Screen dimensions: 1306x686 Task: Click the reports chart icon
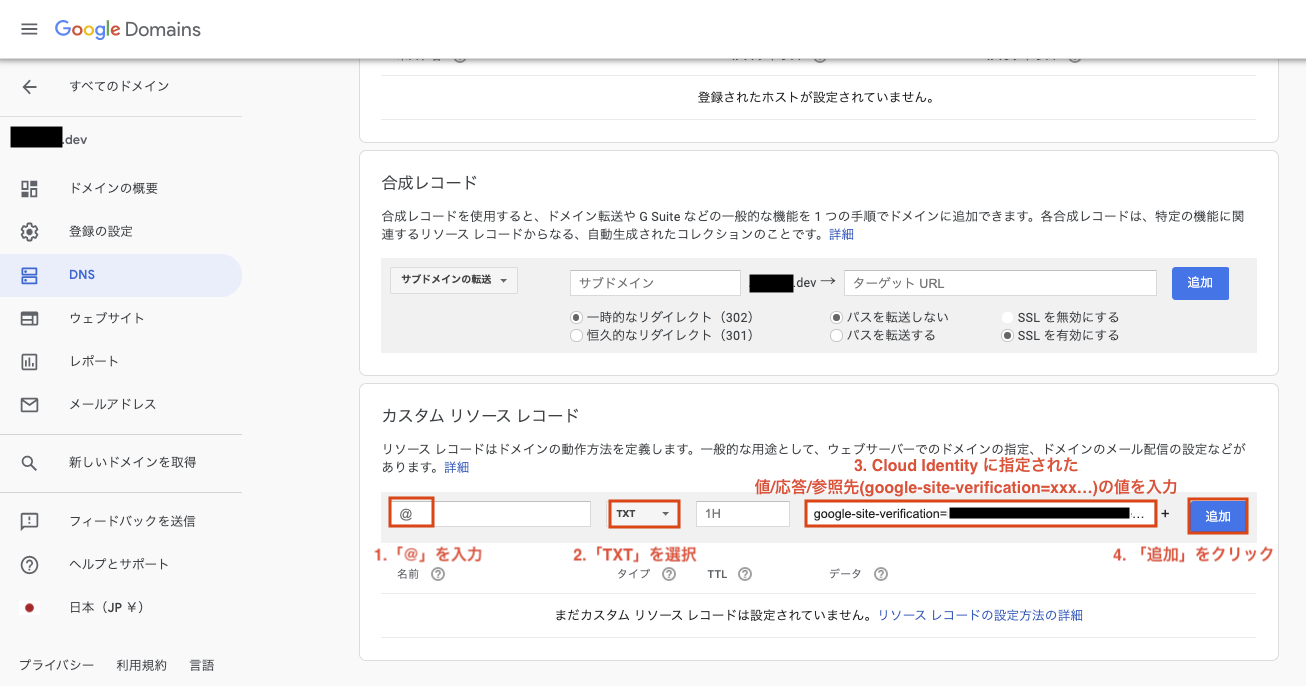point(29,361)
